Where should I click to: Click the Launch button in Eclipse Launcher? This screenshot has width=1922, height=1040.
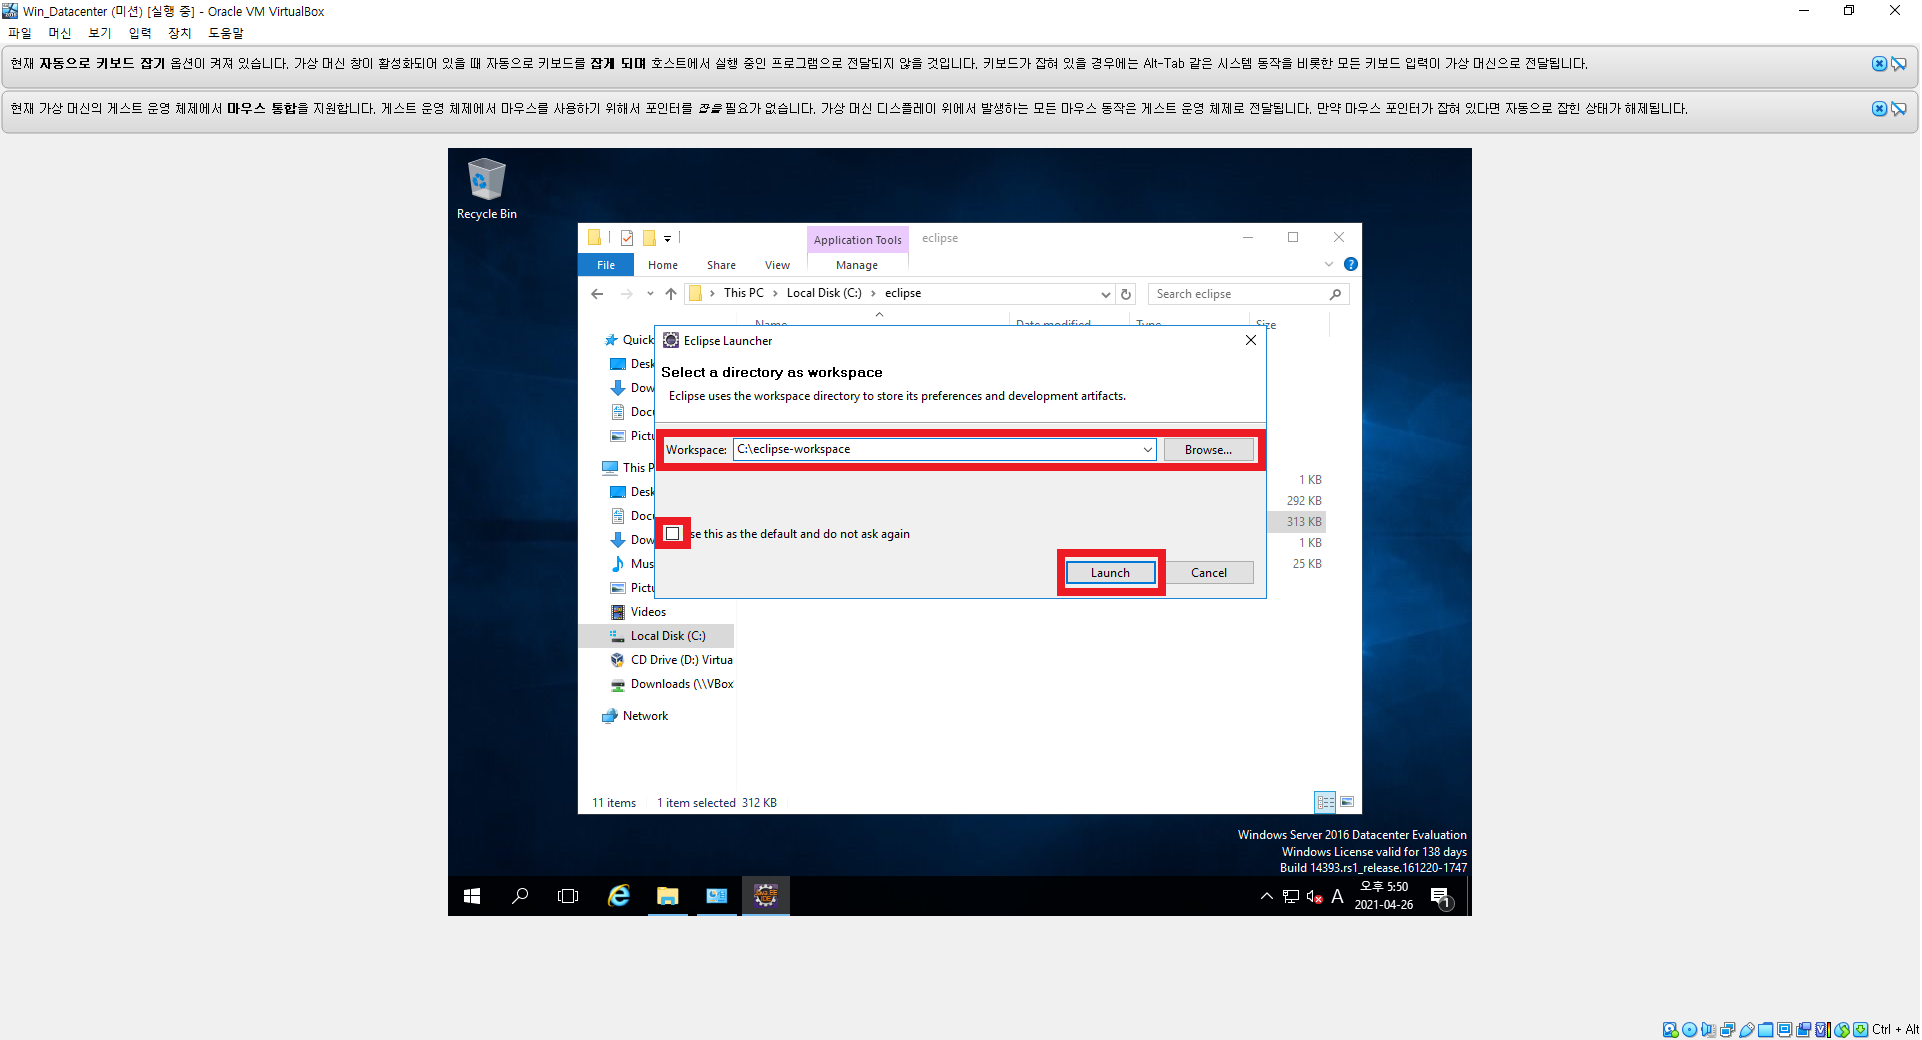click(1110, 573)
